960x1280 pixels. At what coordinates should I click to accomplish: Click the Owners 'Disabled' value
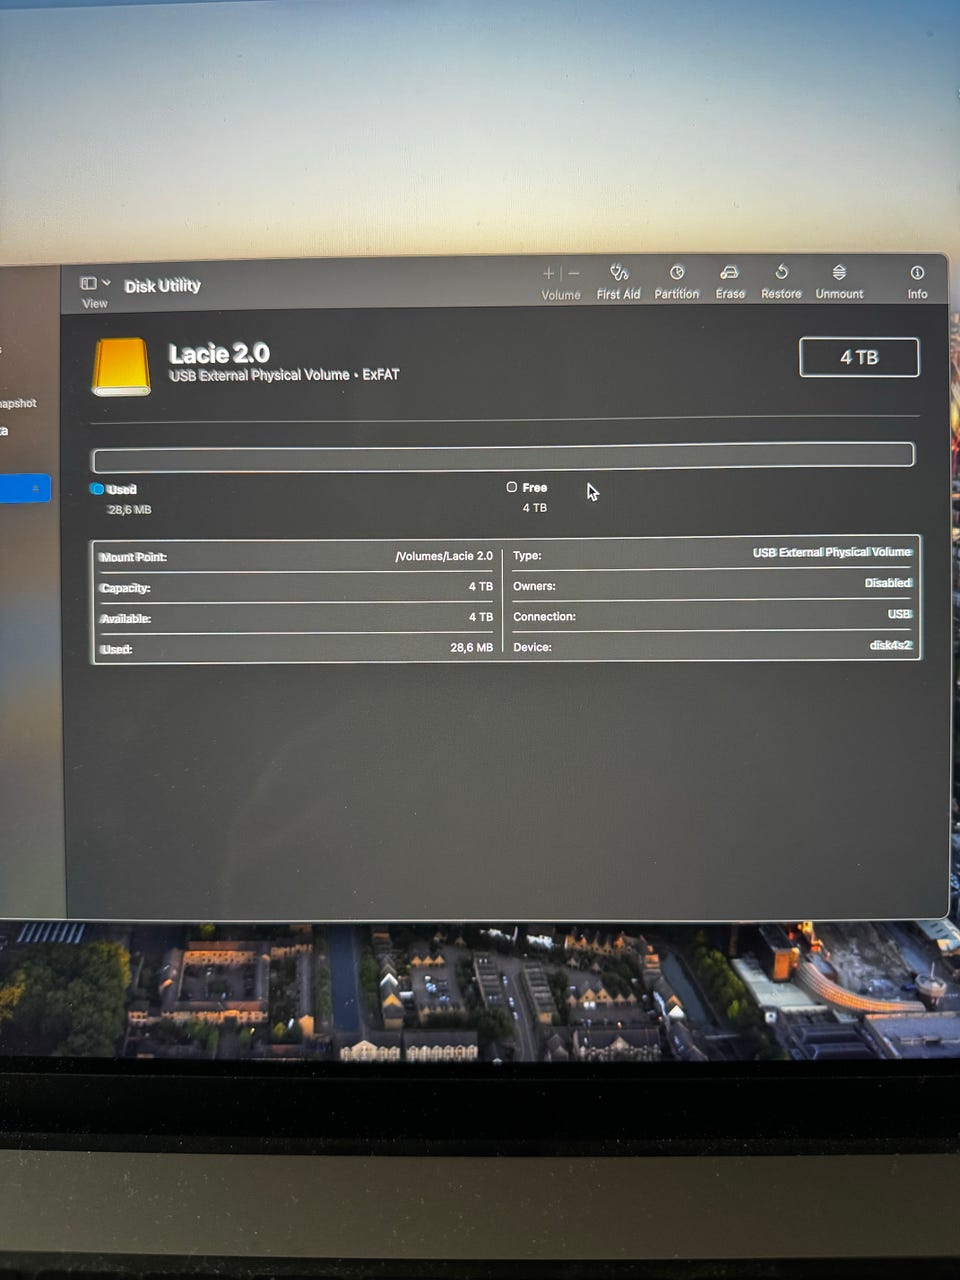[888, 583]
